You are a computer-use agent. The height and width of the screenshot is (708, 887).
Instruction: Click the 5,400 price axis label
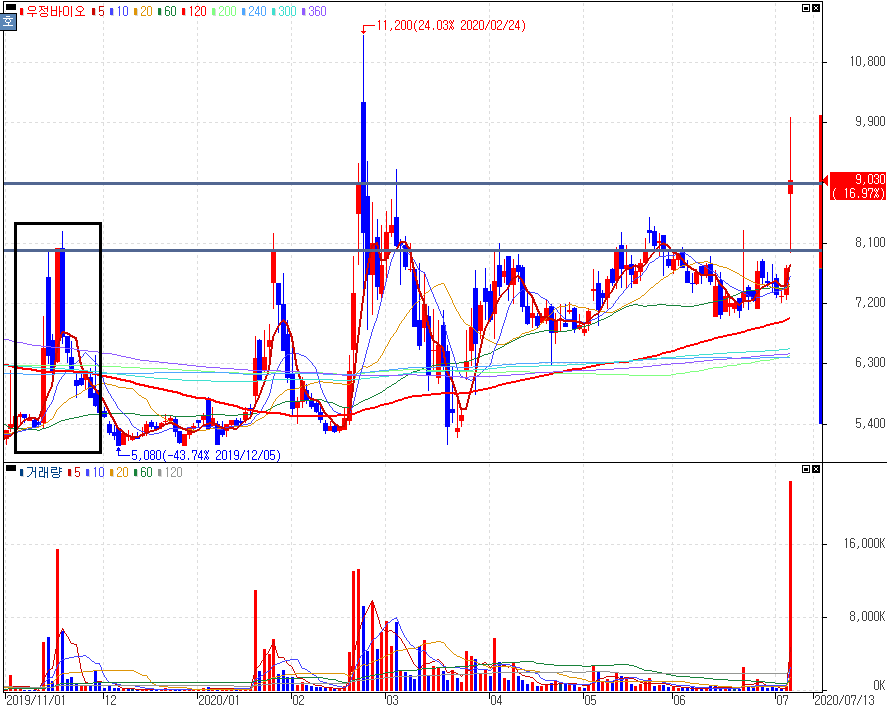pos(869,423)
